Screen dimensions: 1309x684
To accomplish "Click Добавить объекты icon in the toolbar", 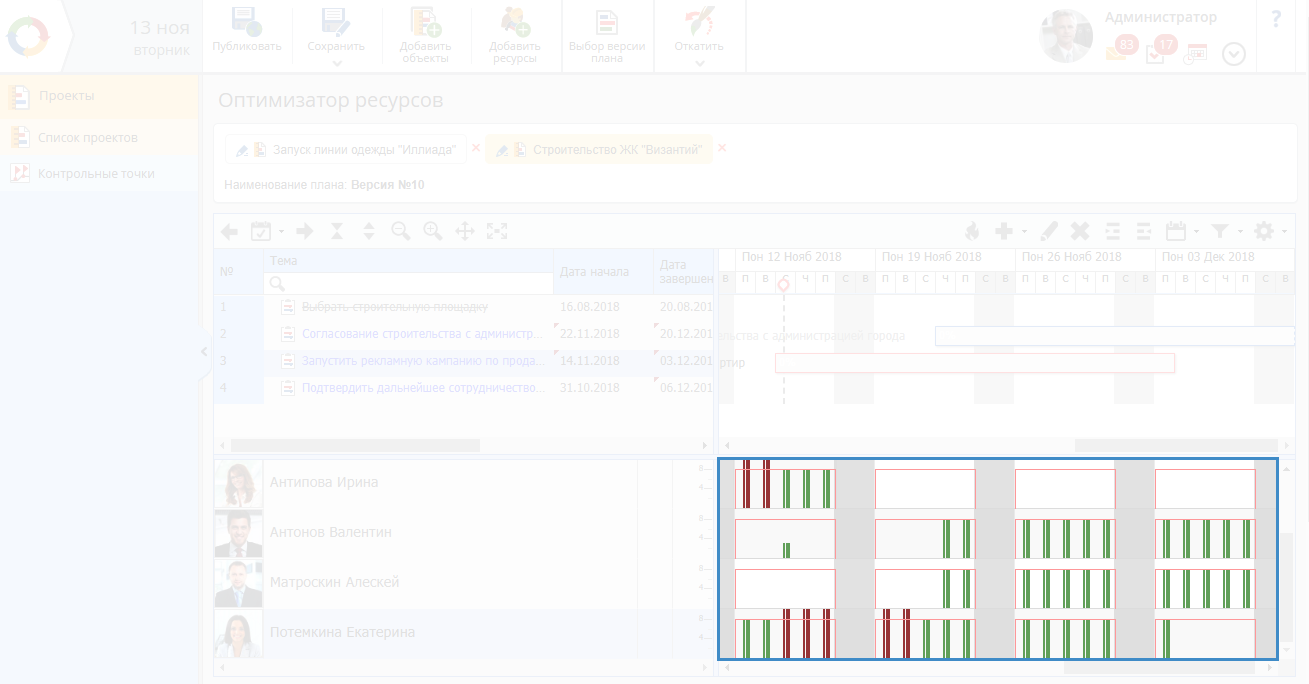I will (426, 23).
